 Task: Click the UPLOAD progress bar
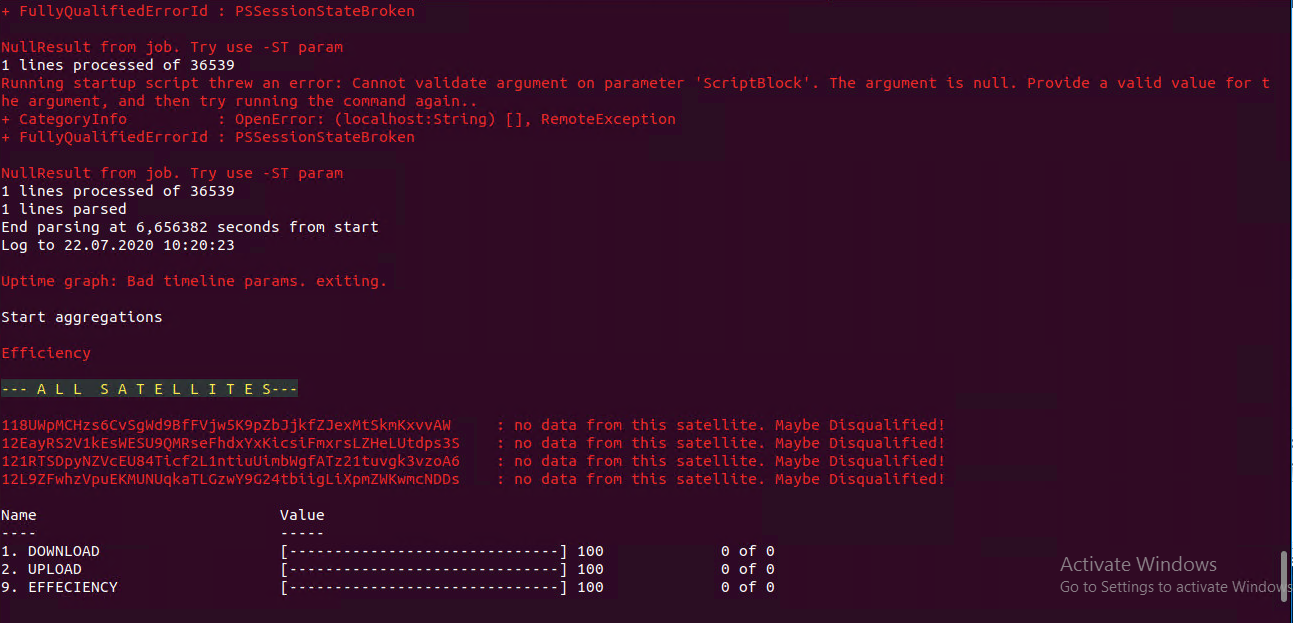(x=424, y=569)
